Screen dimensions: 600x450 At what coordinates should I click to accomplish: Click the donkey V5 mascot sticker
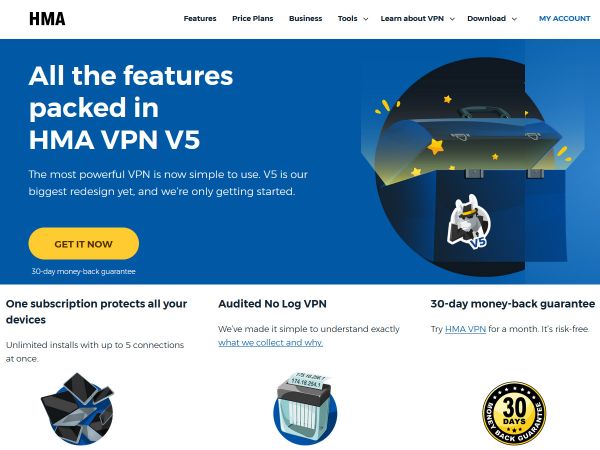tap(469, 222)
